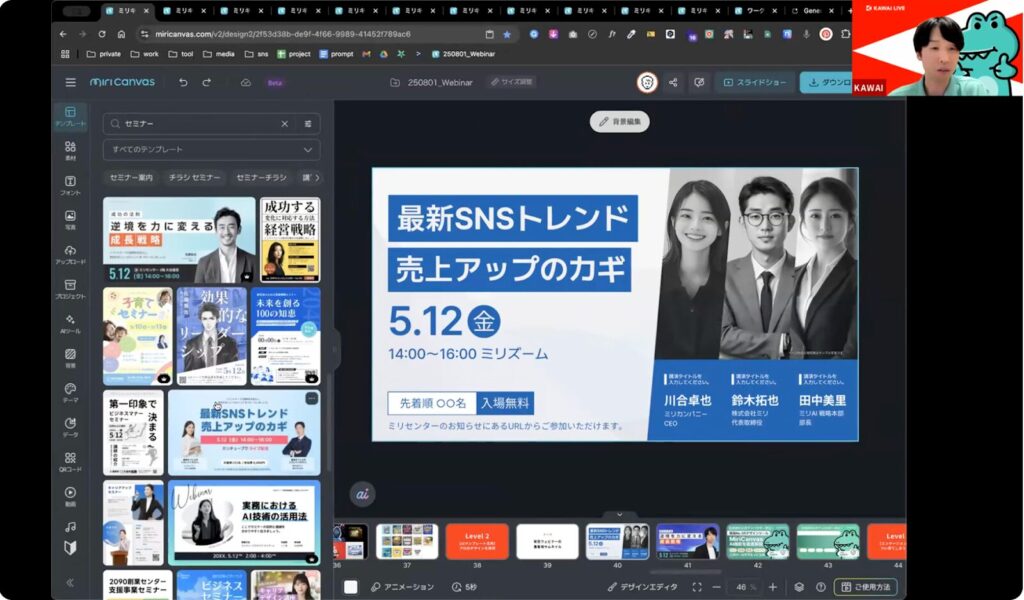Click the white background color swatch
This screenshot has height=600, width=1024.
(351, 587)
